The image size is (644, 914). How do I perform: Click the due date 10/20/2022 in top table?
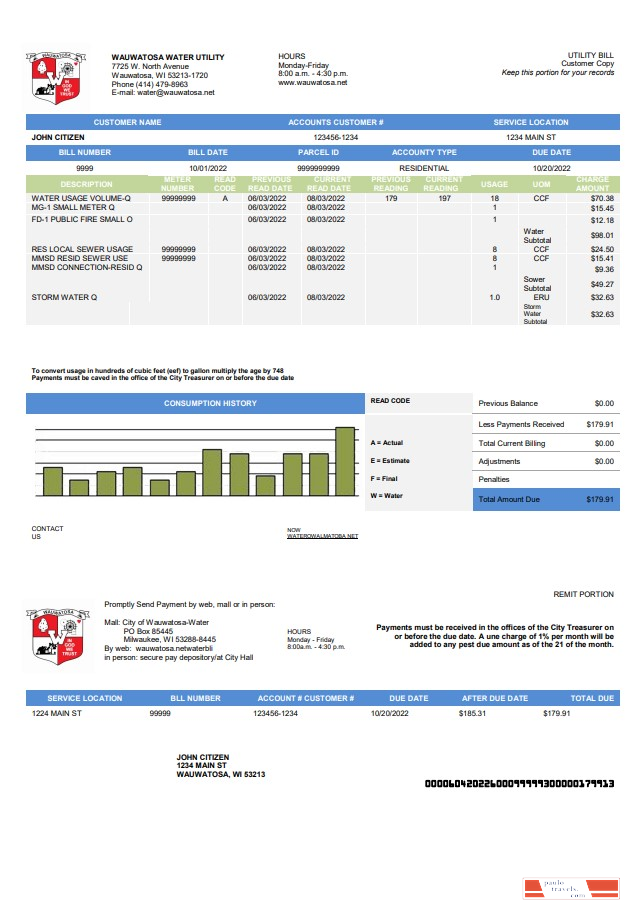(x=551, y=168)
